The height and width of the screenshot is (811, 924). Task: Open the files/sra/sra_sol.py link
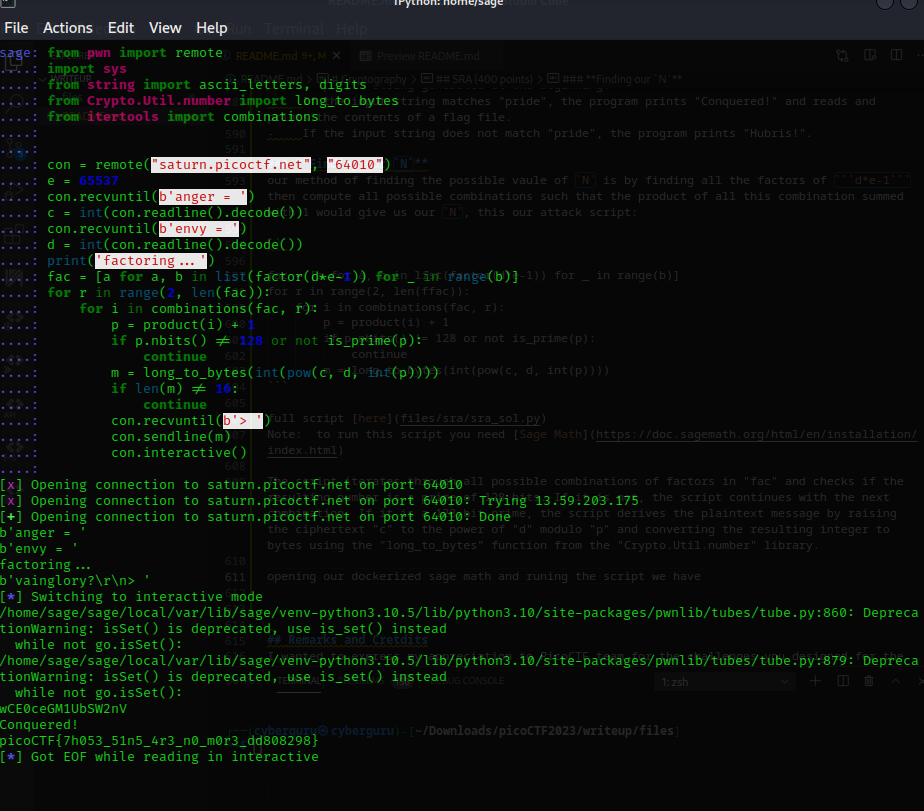[470, 418]
